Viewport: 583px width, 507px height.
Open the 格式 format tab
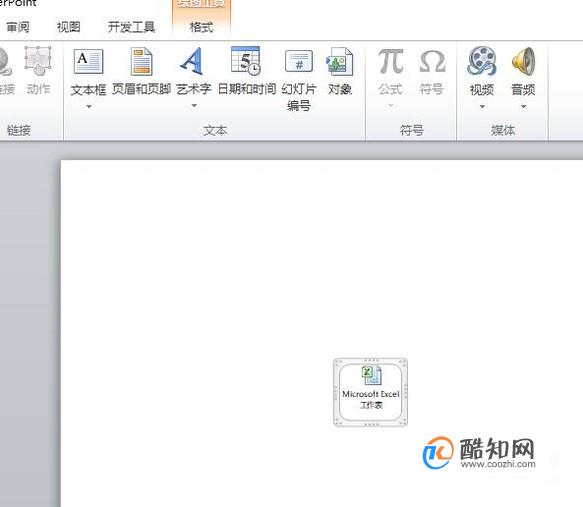(202, 27)
